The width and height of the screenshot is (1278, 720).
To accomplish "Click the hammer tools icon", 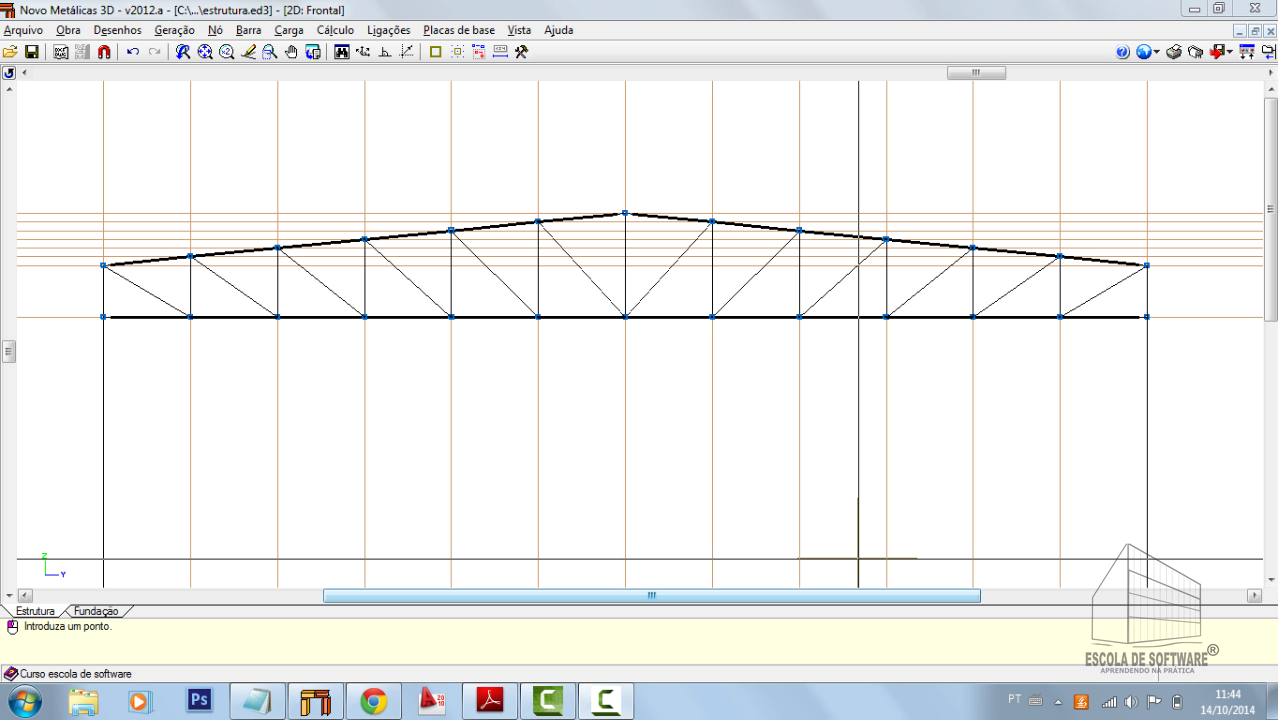I will pyautogui.click(x=521, y=52).
